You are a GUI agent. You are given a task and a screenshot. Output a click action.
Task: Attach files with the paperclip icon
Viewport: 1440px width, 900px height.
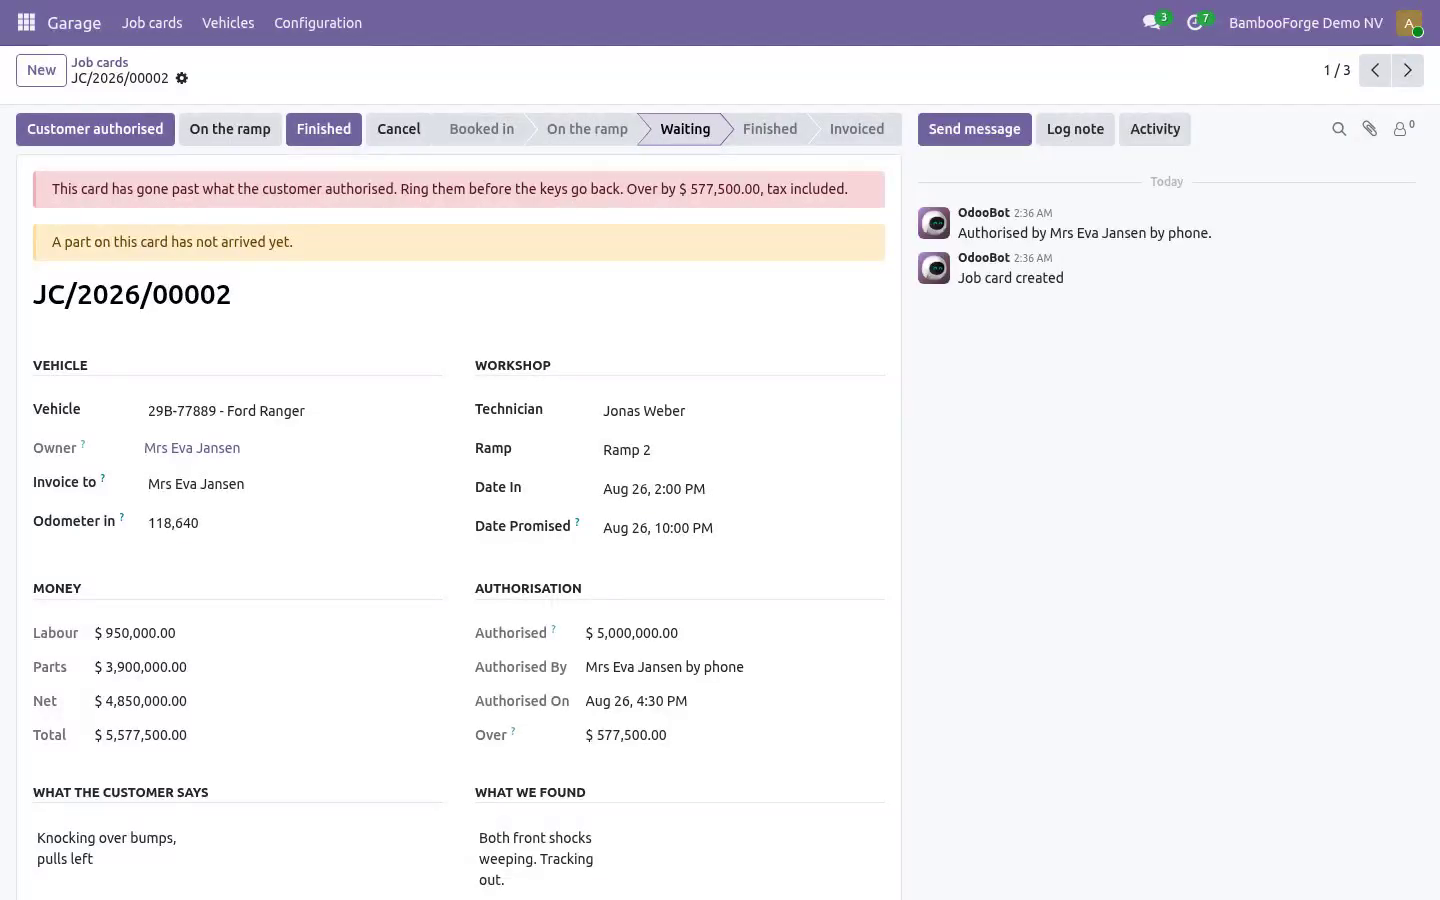tap(1370, 129)
